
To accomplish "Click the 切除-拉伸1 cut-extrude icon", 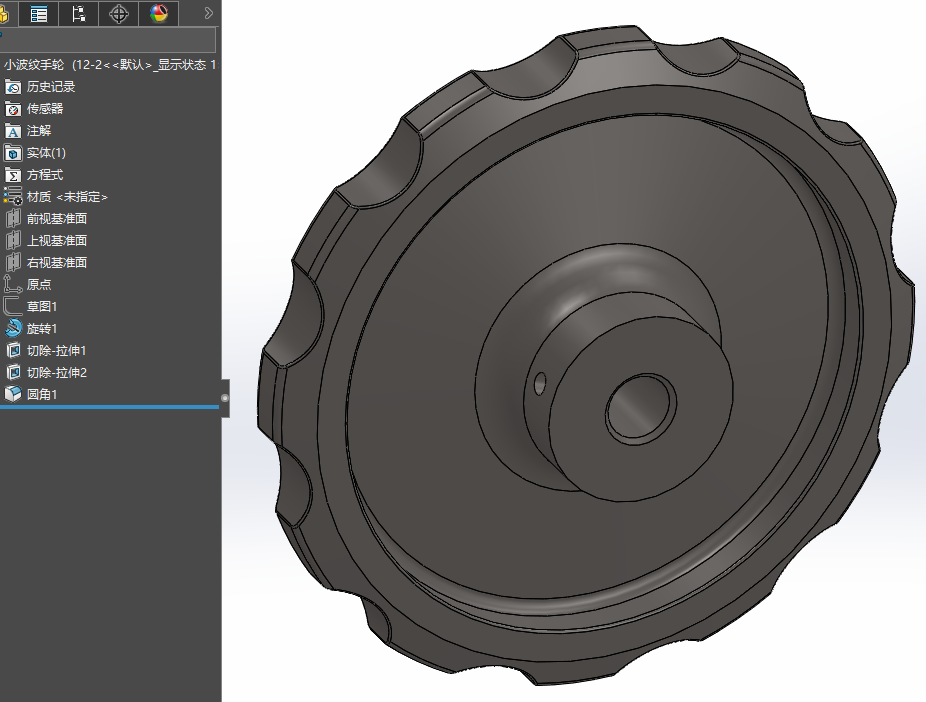I will (x=13, y=351).
